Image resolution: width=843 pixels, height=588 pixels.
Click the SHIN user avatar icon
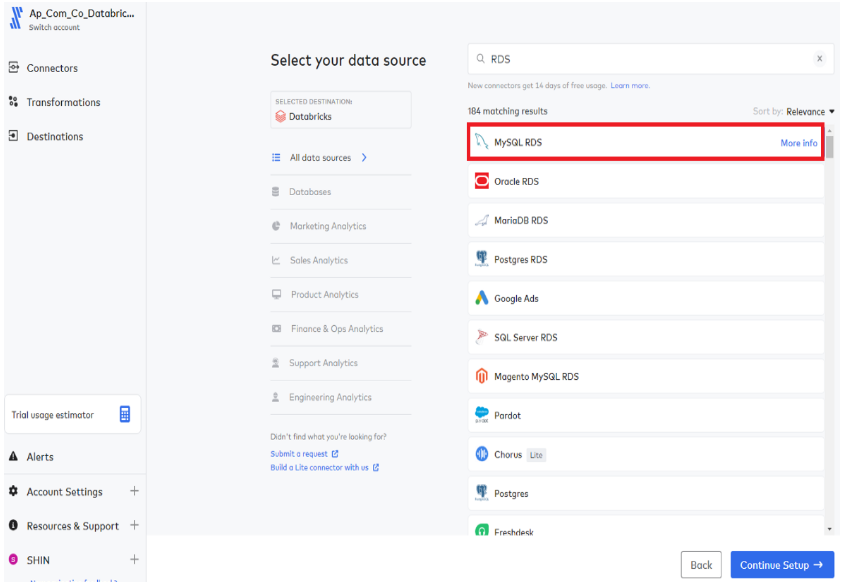click(13, 560)
